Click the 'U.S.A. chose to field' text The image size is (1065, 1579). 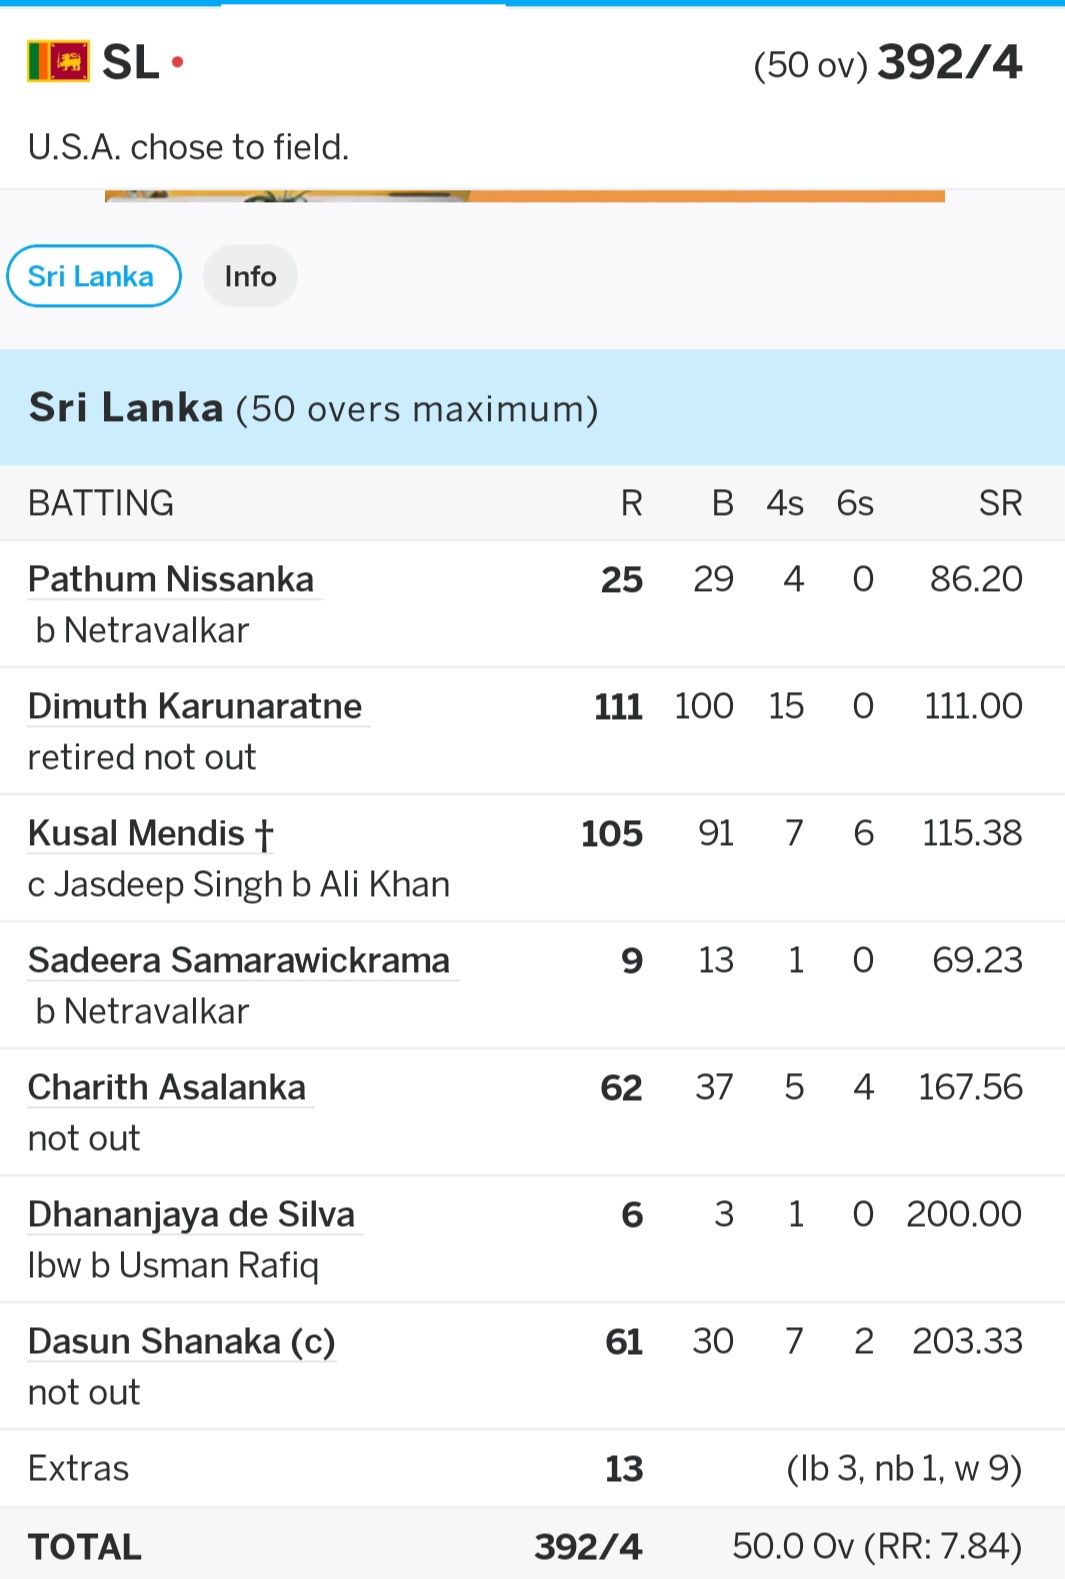(189, 147)
